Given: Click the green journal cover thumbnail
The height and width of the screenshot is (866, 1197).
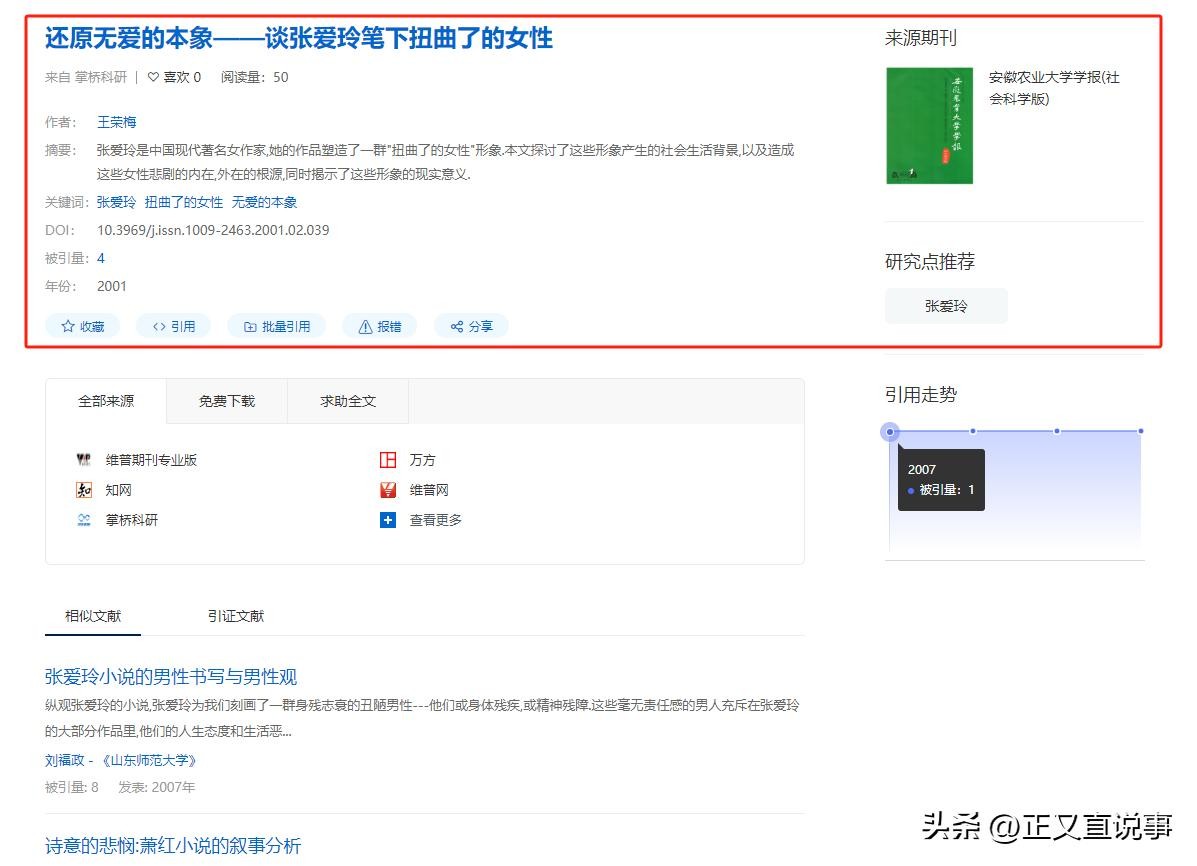Looking at the screenshot, I should coord(929,126).
